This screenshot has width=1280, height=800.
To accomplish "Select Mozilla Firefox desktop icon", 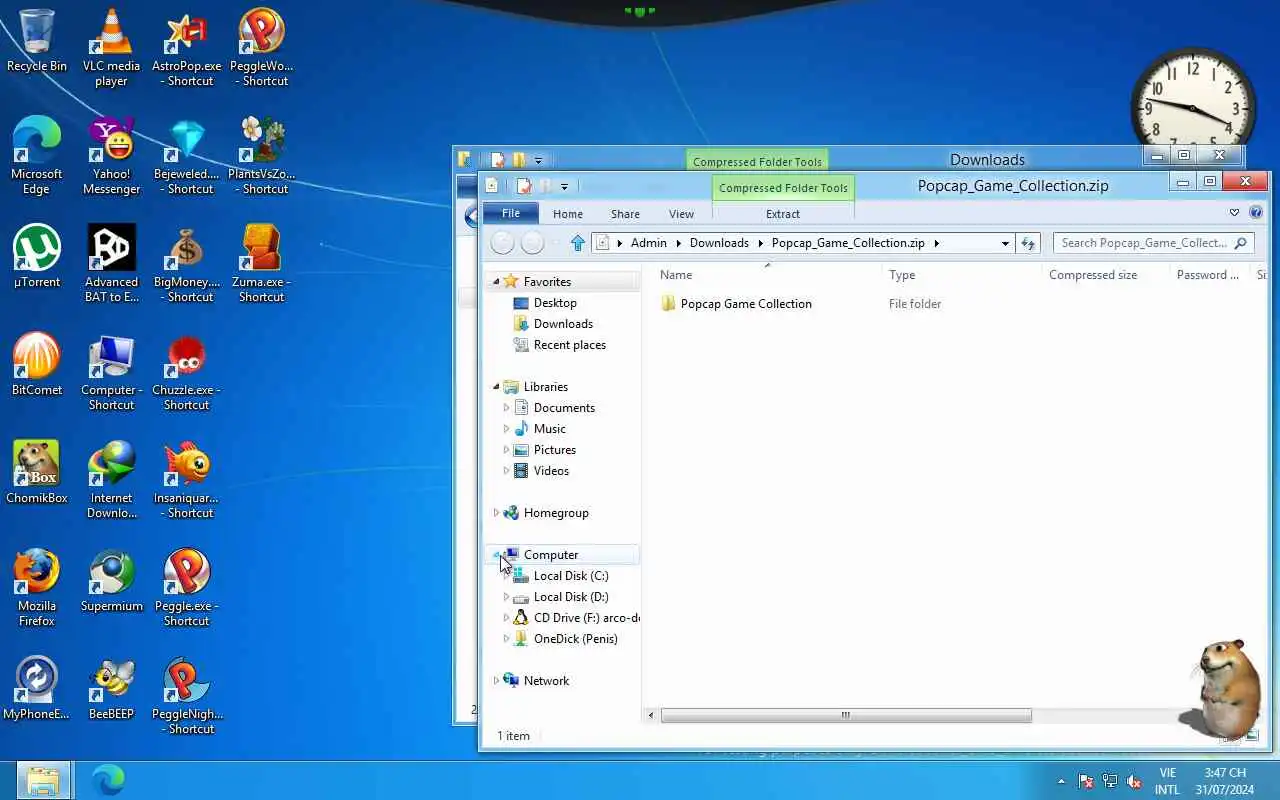I will click(37, 588).
